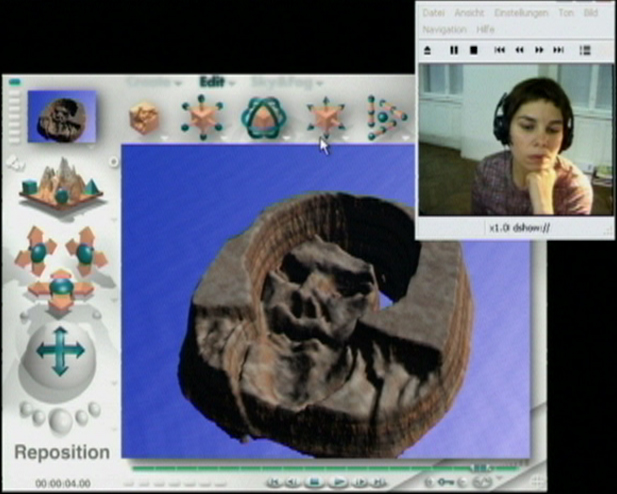Click the Reposition tool in Edit palette
Viewport: 617px width, 494px height.
(x=325, y=118)
